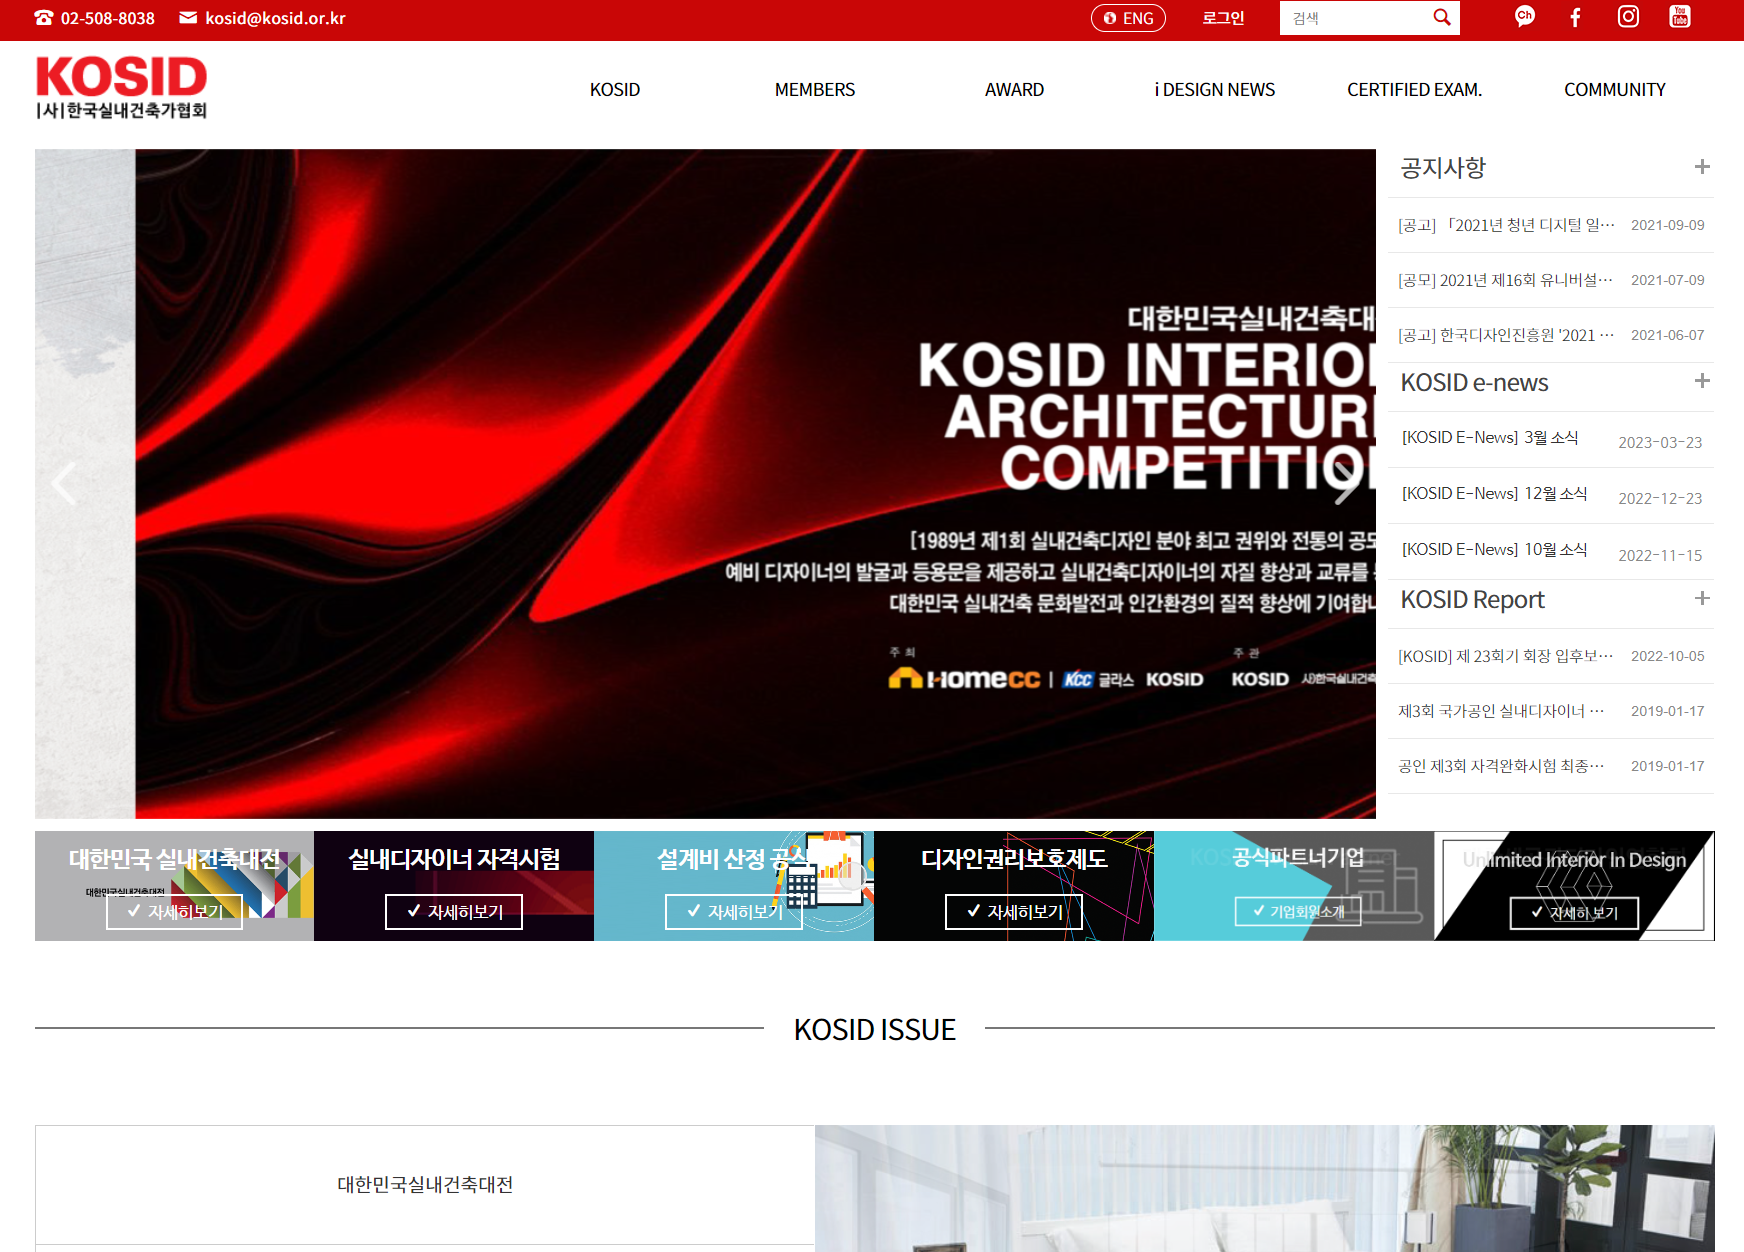Open the Instagram icon
The height and width of the screenshot is (1252, 1744).
coord(1628,16)
